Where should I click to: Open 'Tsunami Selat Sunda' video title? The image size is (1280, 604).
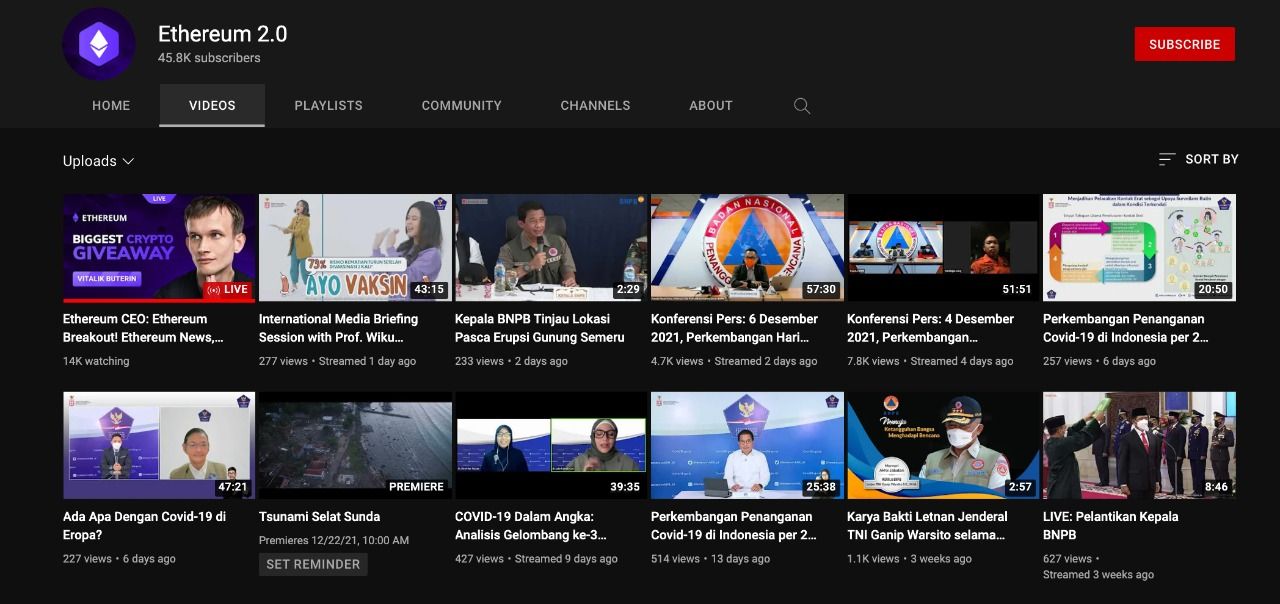pyautogui.click(x=319, y=517)
